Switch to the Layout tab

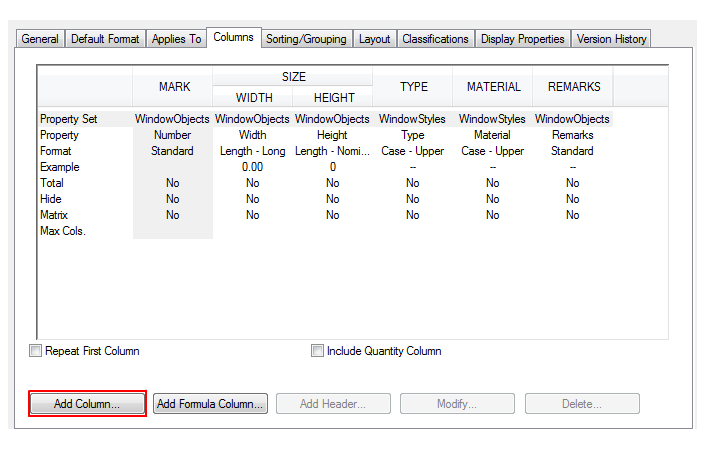[375, 39]
